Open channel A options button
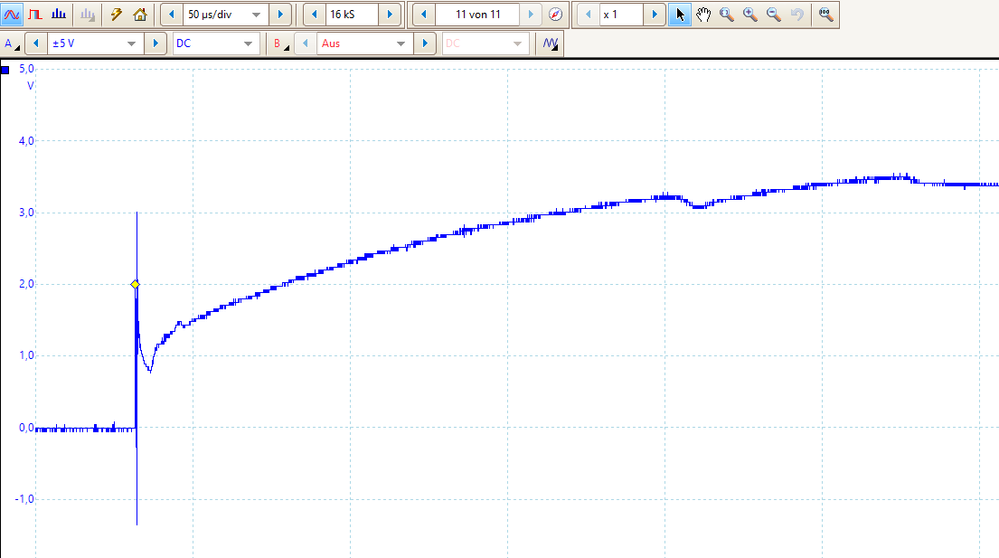This screenshot has width=999, height=558. [x=11, y=43]
